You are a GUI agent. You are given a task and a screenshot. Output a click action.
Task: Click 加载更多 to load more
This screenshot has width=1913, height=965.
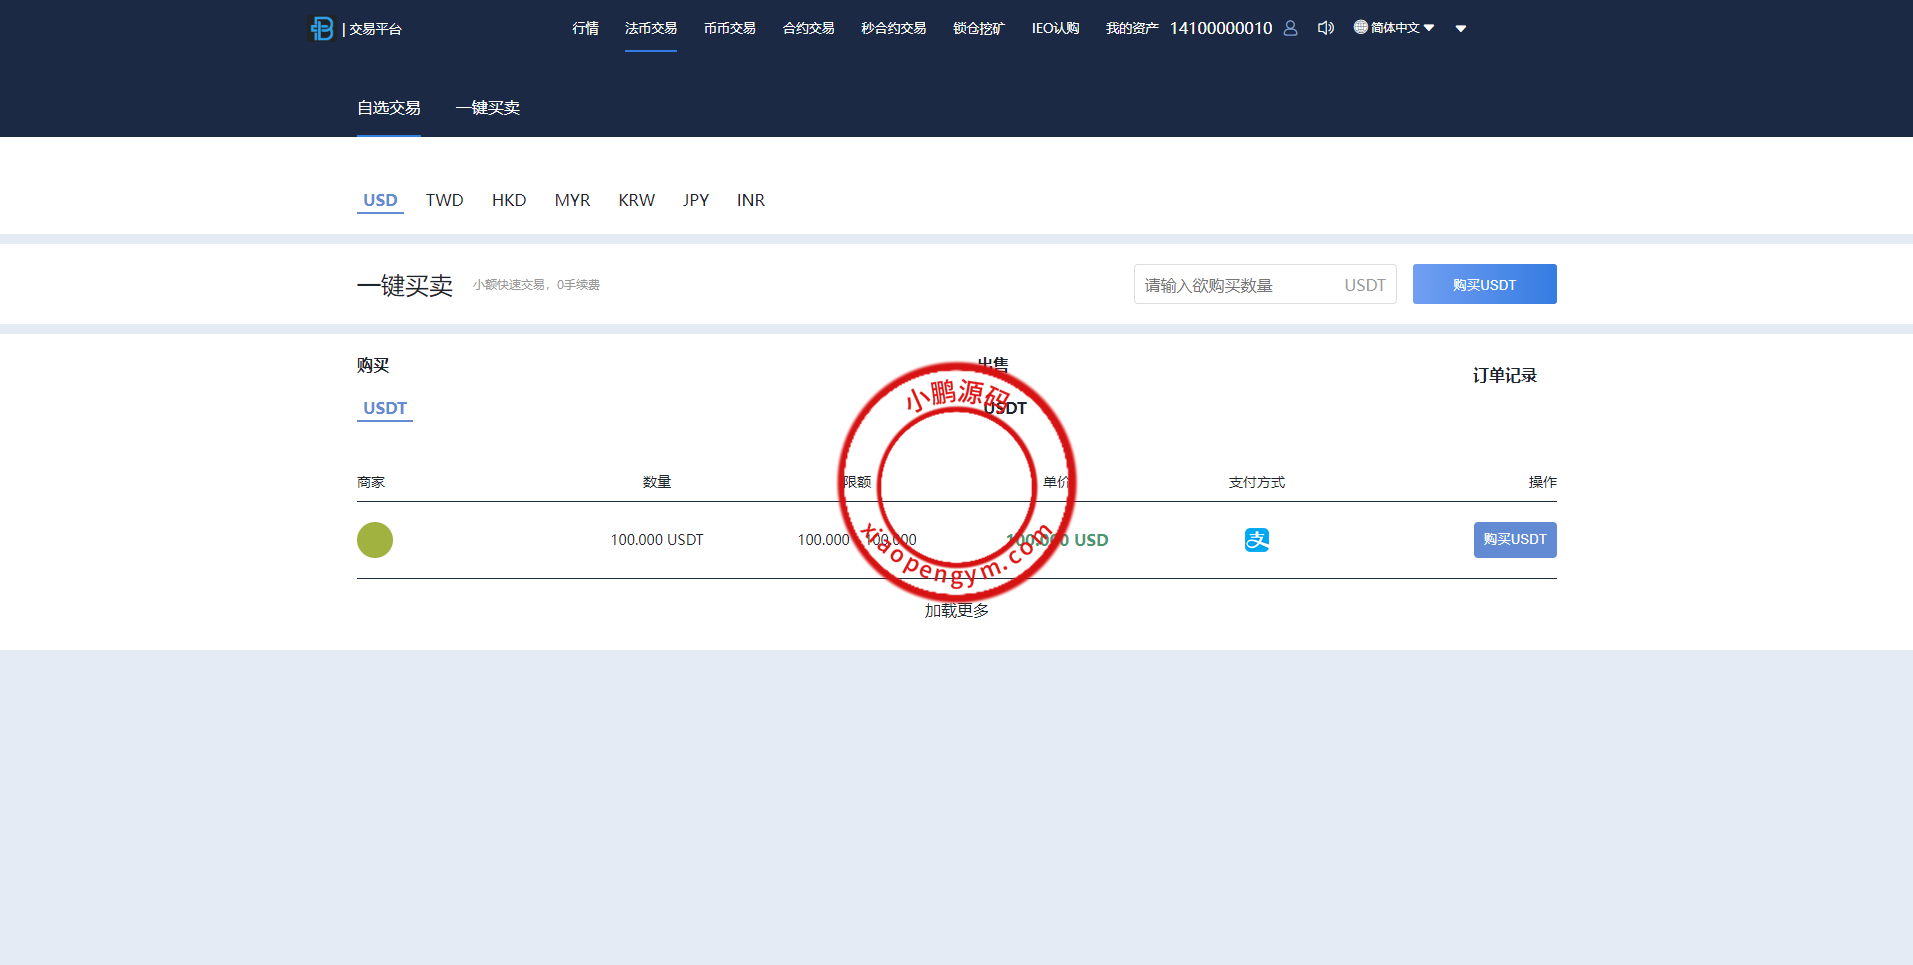point(956,611)
